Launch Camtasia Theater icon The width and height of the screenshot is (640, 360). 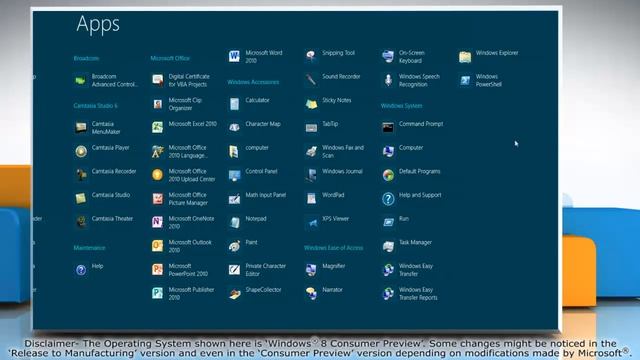click(81, 222)
